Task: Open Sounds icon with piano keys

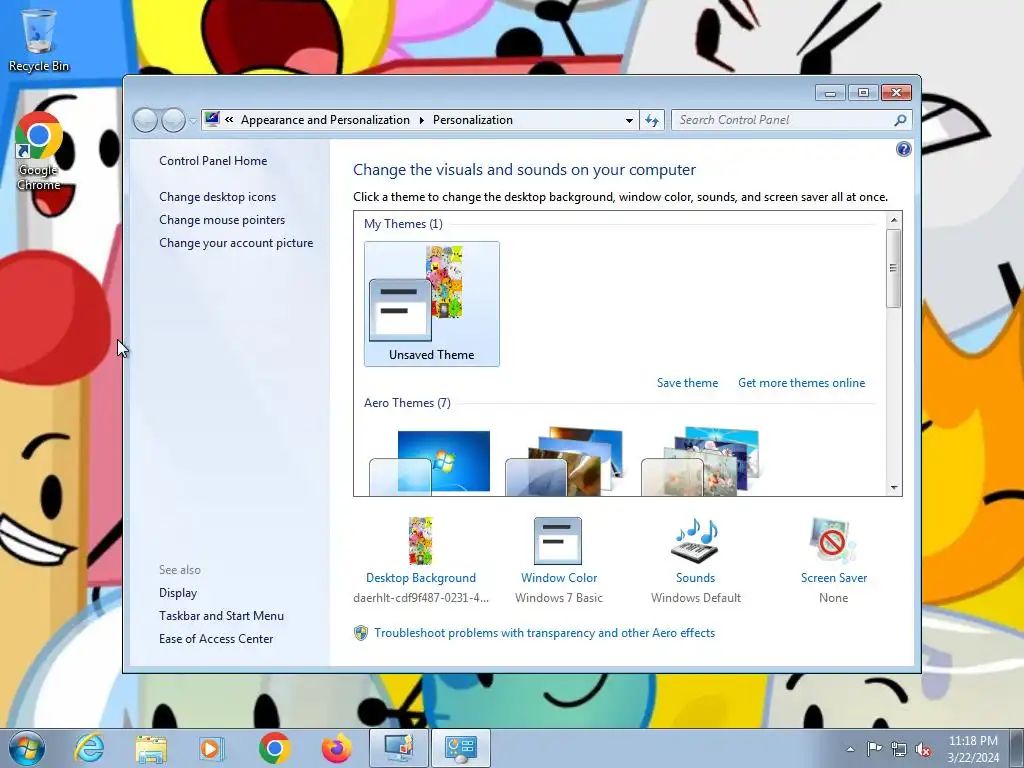Action: pyautogui.click(x=696, y=541)
